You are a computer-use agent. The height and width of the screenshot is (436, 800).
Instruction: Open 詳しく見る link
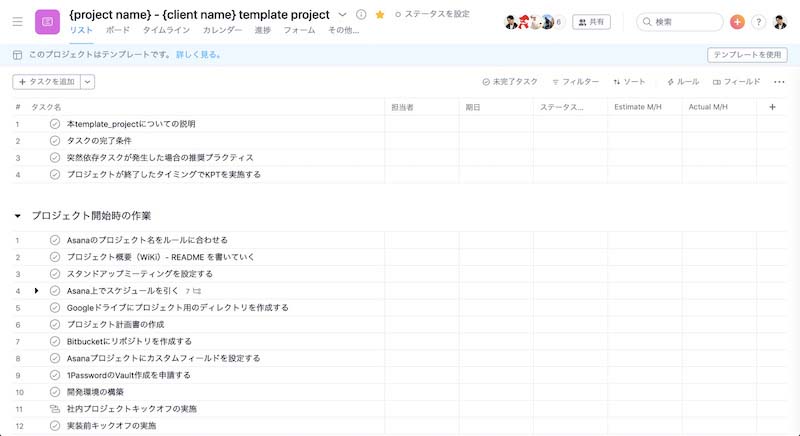click(x=199, y=55)
